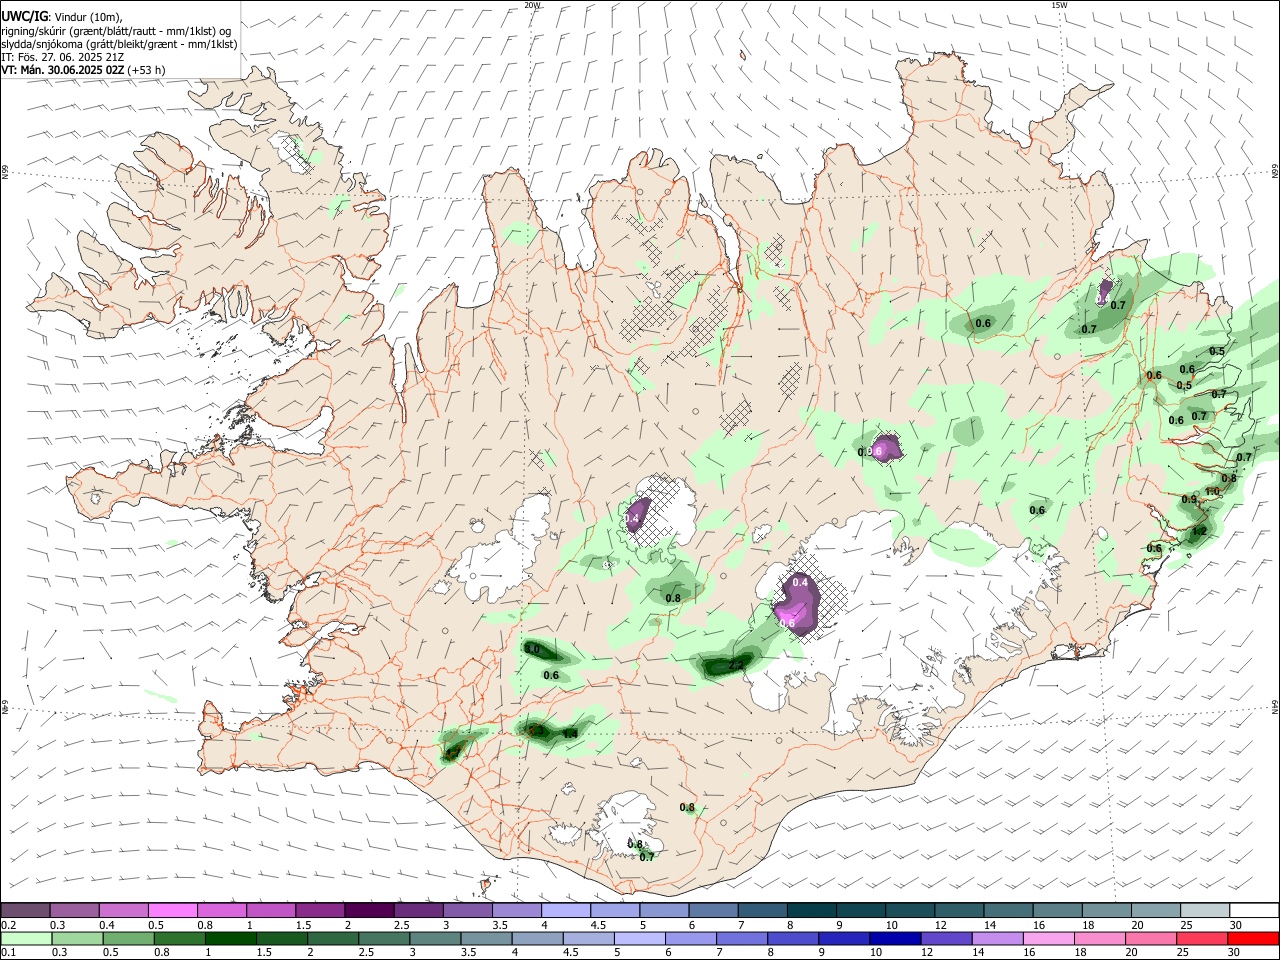Screen dimensions: 1280x960
Task: Click the '15W' longitude label
Action: tap(1058, 5)
